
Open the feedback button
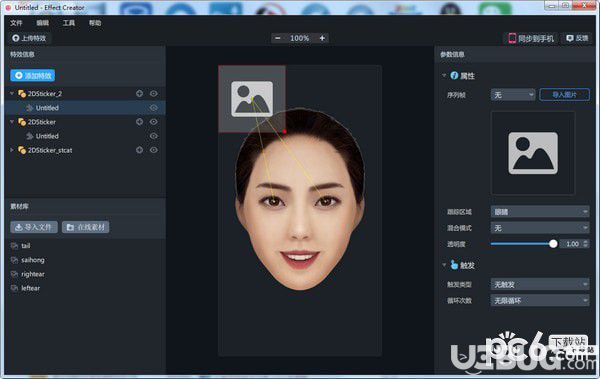tap(577, 38)
